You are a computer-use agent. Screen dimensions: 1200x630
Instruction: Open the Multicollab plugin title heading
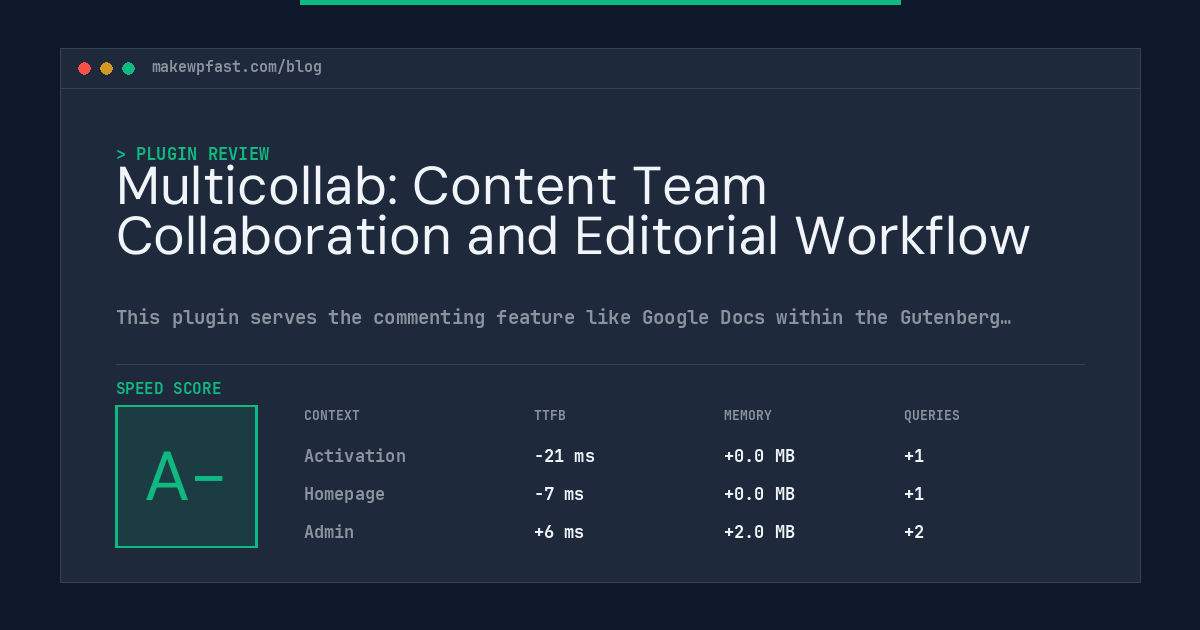click(x=573, y=211)
